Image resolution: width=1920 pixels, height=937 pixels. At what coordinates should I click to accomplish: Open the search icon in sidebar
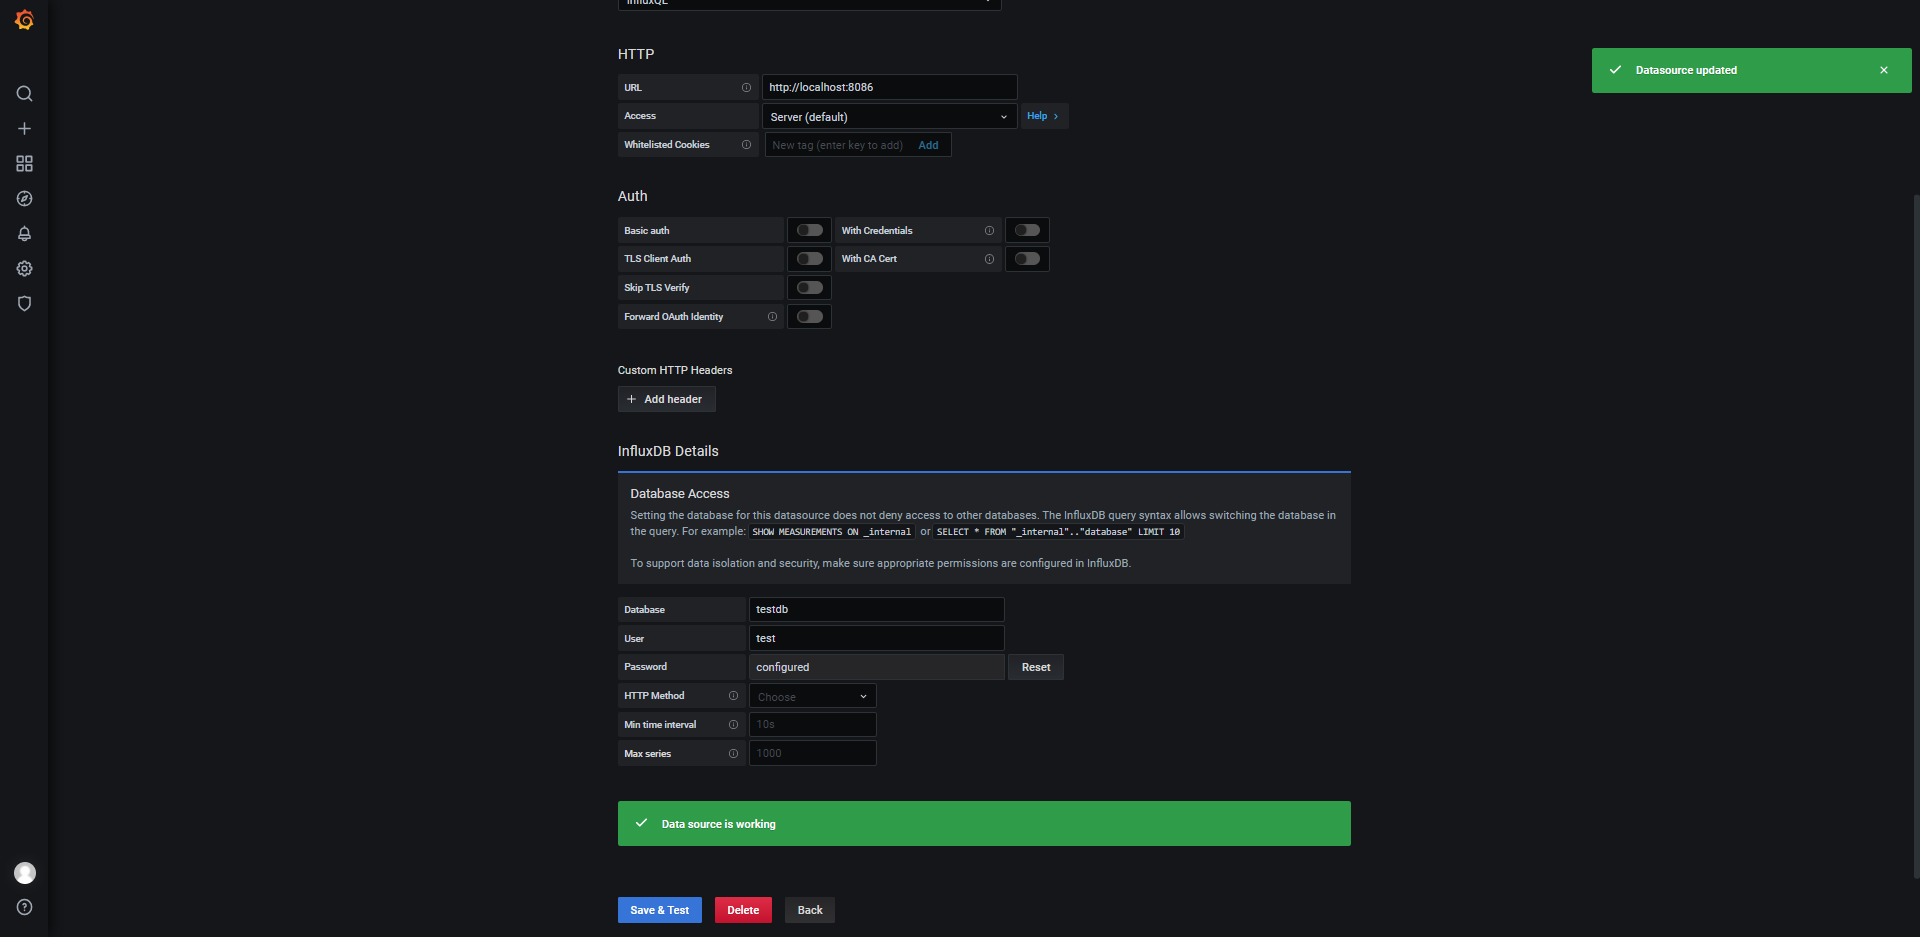point(24,94)
